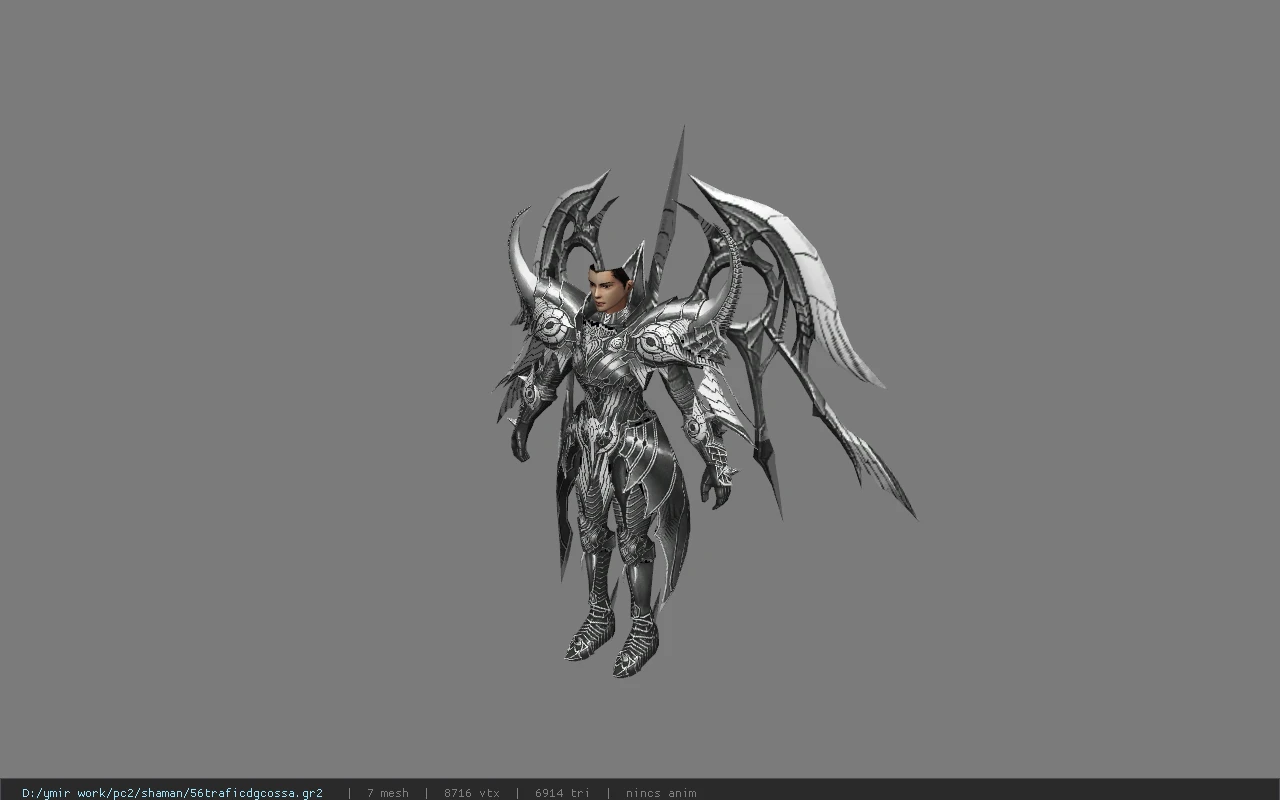The height and width of the screenshot is (800, 1280).
Task: Click the '8716 vtx' vertex count
Action: tap(472, 793)
